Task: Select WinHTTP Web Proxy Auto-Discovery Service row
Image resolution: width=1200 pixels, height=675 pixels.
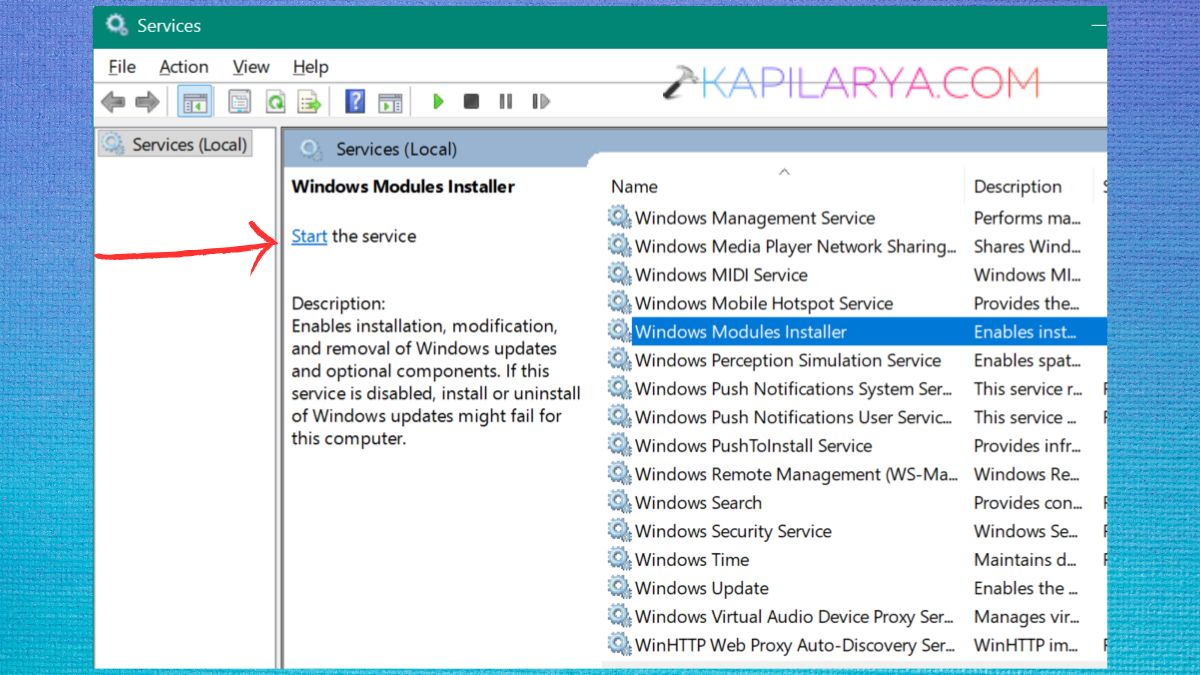Action: click(x=856, y=645)
